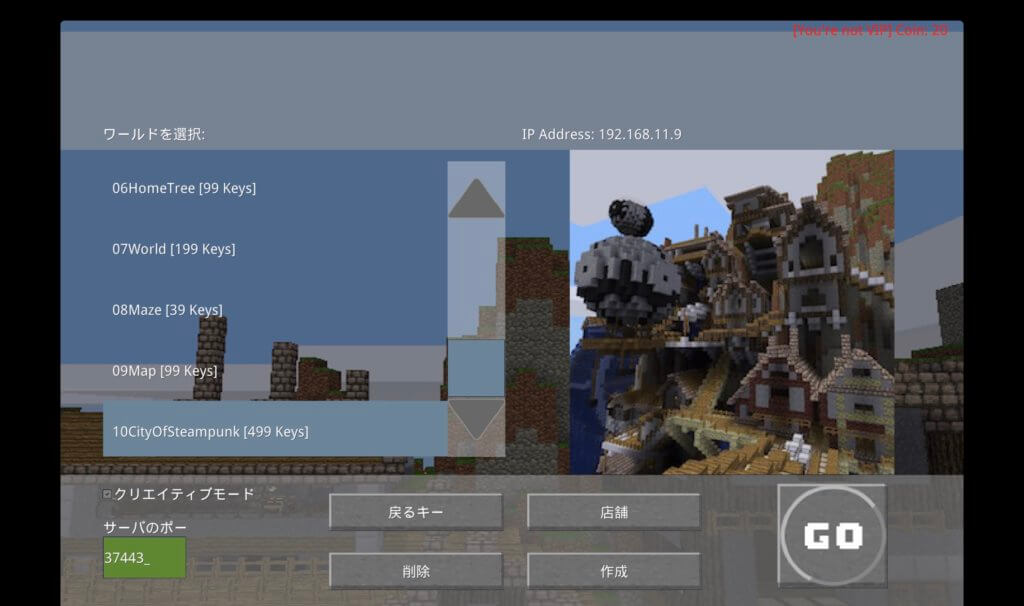The height and width of the screenshot is (606, 1024).
Task: Focus the server port field showing 37443
Action: pos(144,557)
